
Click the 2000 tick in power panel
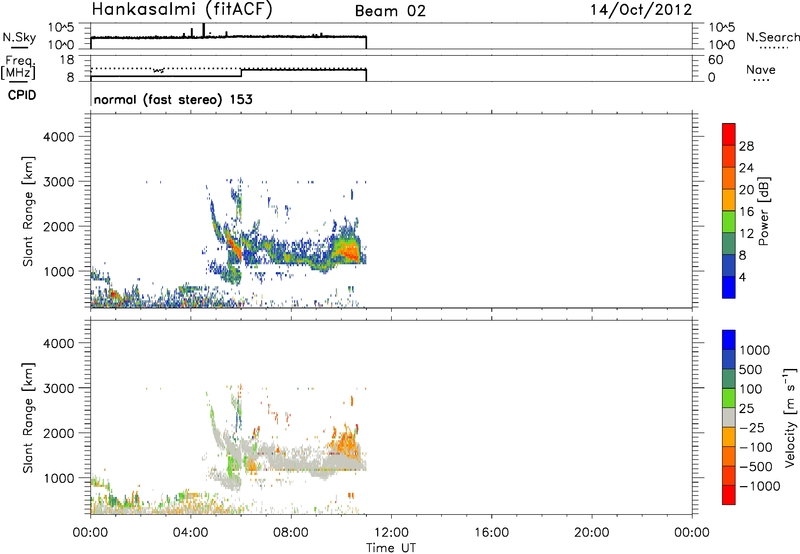59,226
